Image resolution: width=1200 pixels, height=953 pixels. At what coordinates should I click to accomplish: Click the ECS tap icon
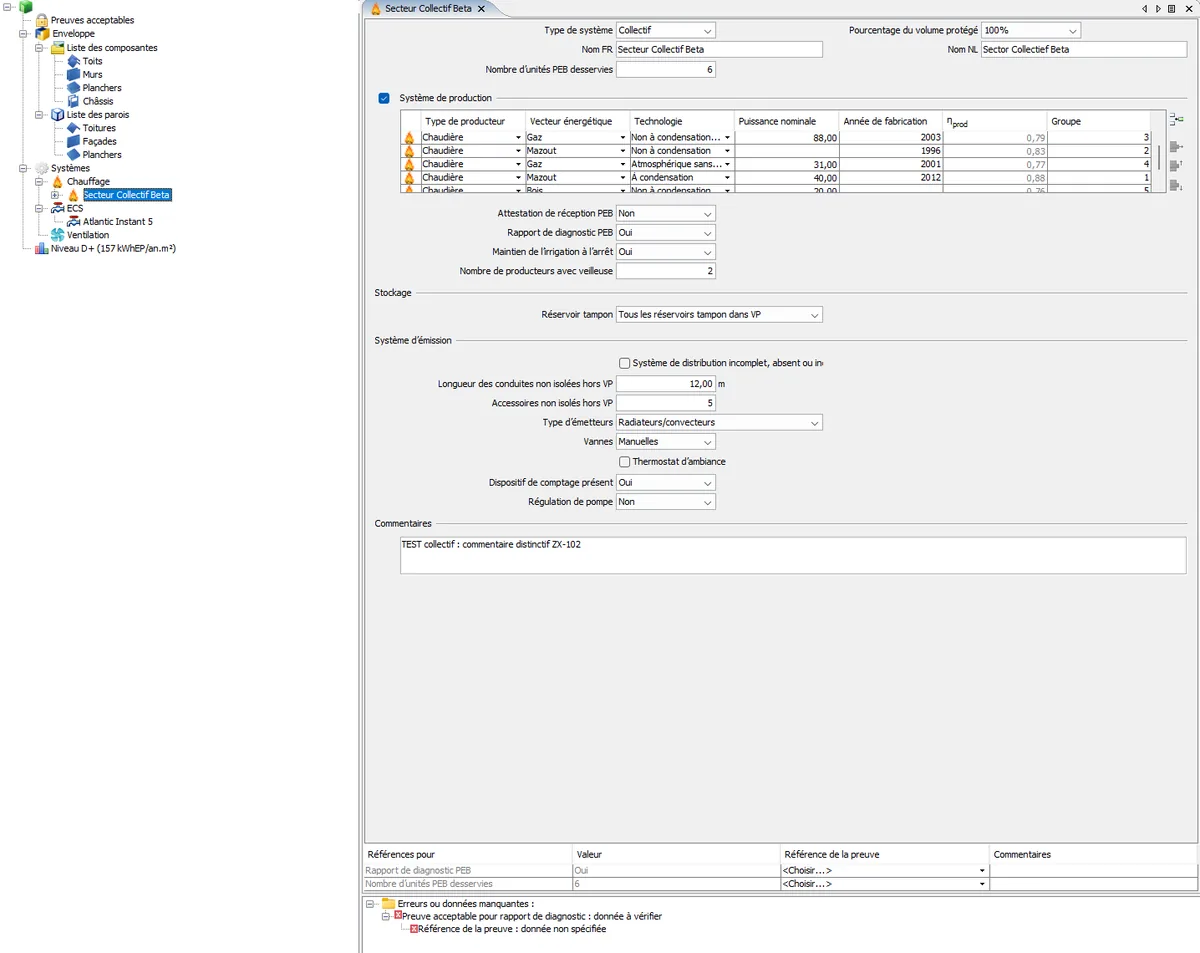point(57,208)
